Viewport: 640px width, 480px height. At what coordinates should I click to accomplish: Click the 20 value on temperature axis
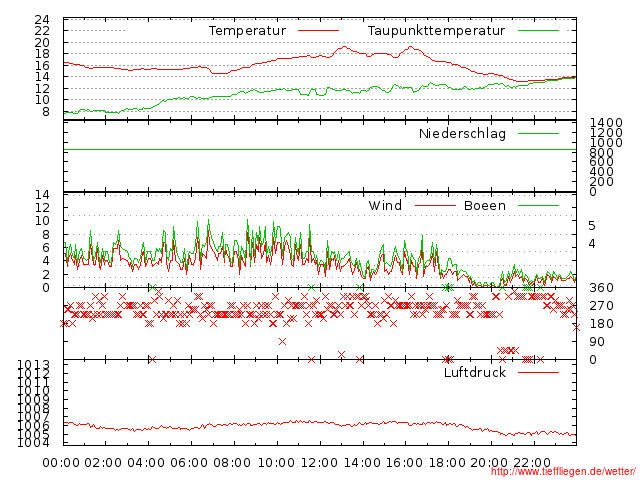coord(42,42)
